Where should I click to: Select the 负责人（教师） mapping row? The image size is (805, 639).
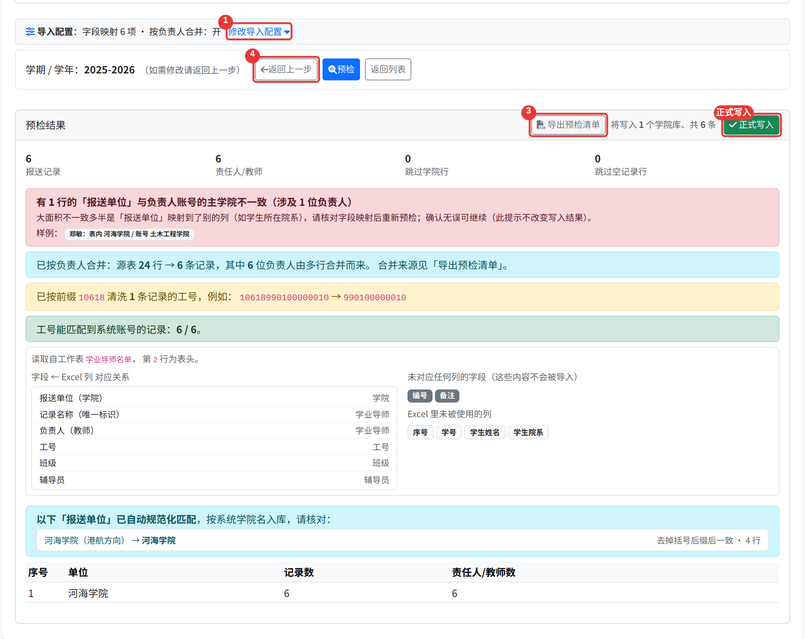coord(214,431)
